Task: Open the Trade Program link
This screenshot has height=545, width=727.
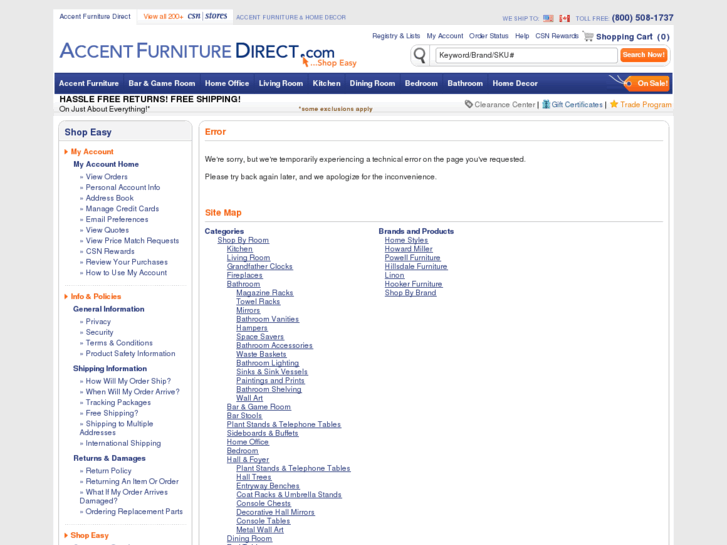Action: coord(646,105)
